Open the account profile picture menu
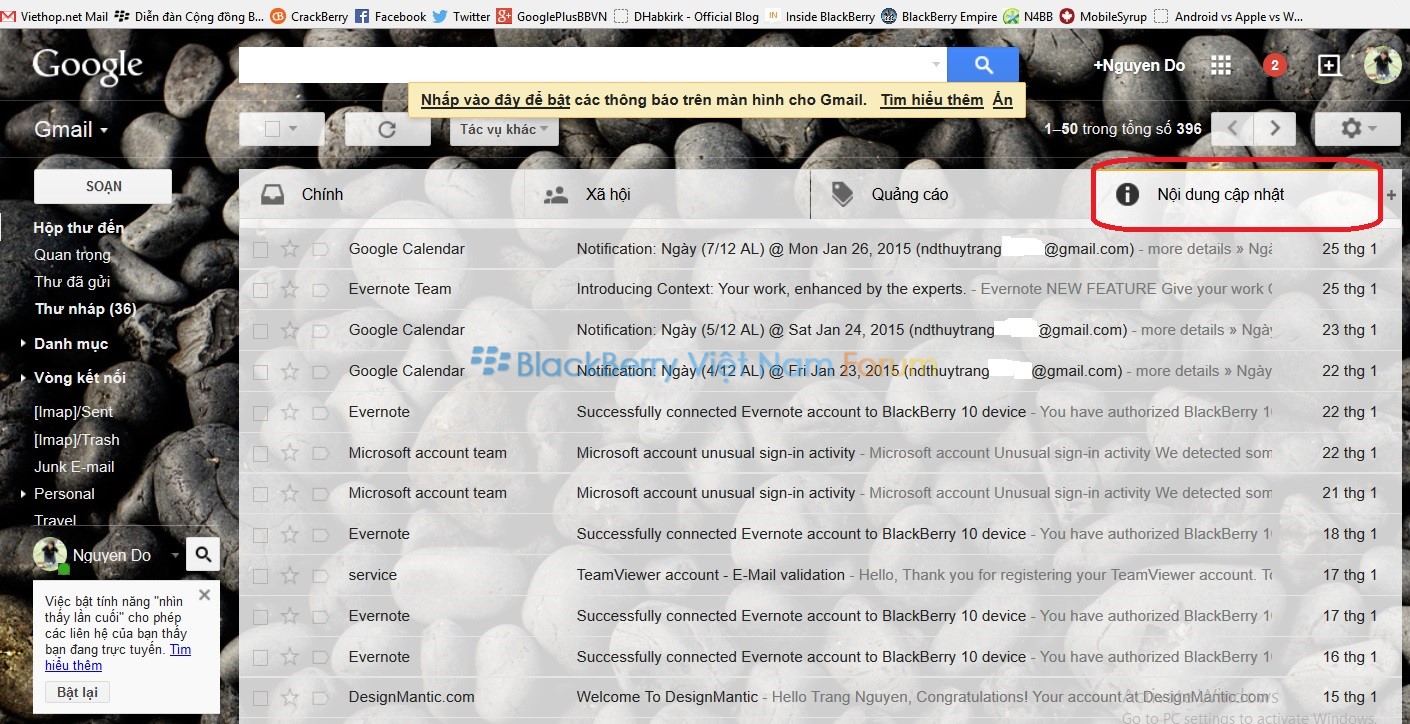The width and height of the screenshot is (1410, 724). [x=1383, y=65]
